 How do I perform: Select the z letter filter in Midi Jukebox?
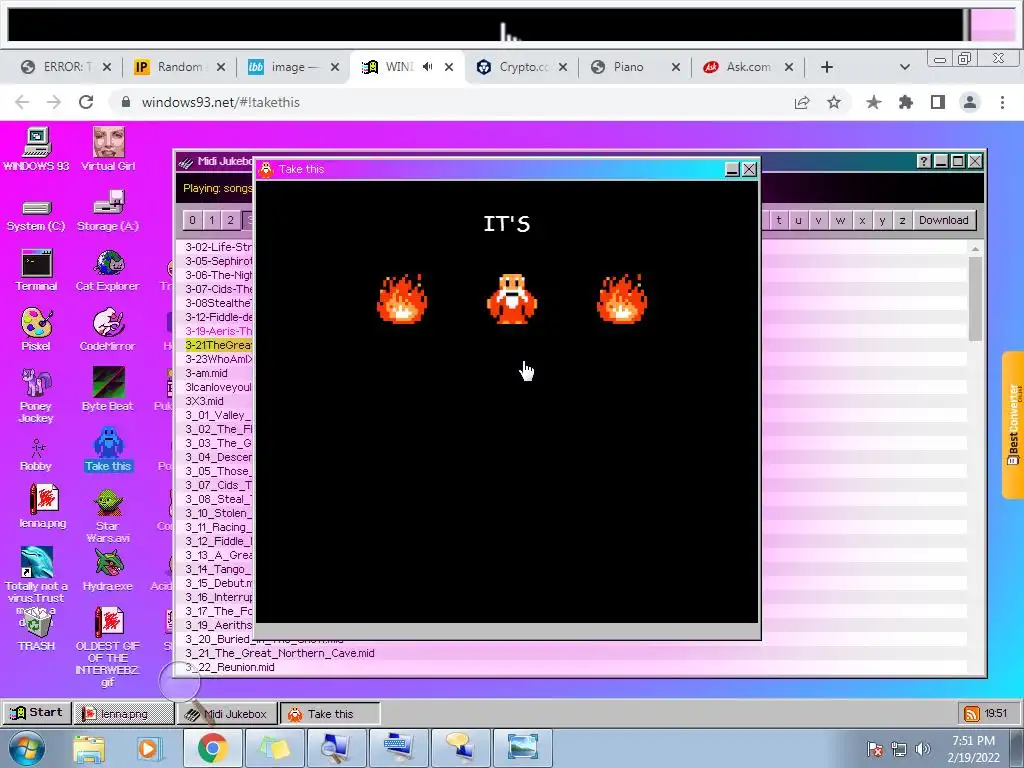point(903,220)
